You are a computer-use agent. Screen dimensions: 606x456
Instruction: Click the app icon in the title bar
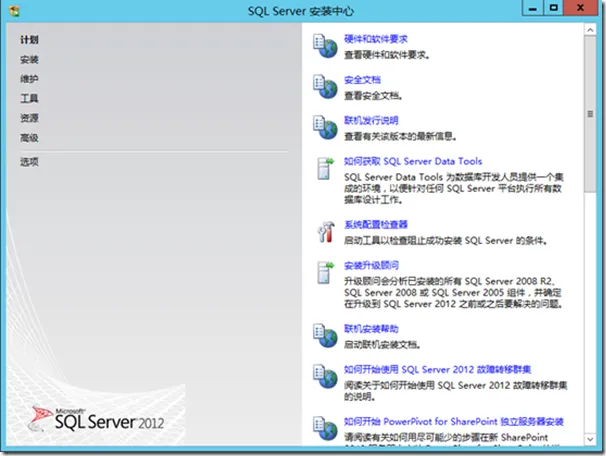14,11
